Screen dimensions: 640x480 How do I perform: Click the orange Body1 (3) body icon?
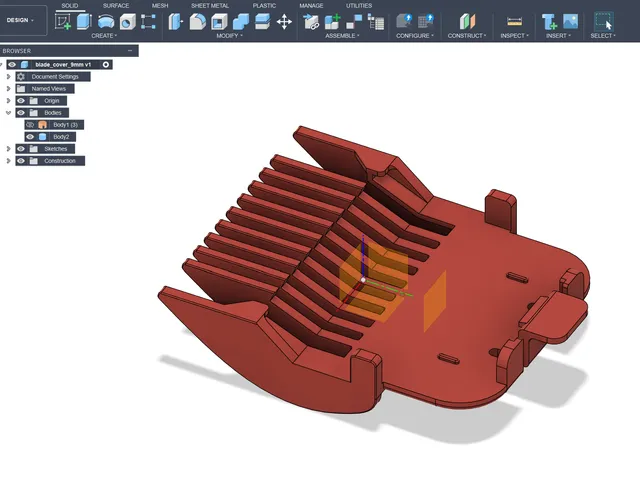coord(42,125)
